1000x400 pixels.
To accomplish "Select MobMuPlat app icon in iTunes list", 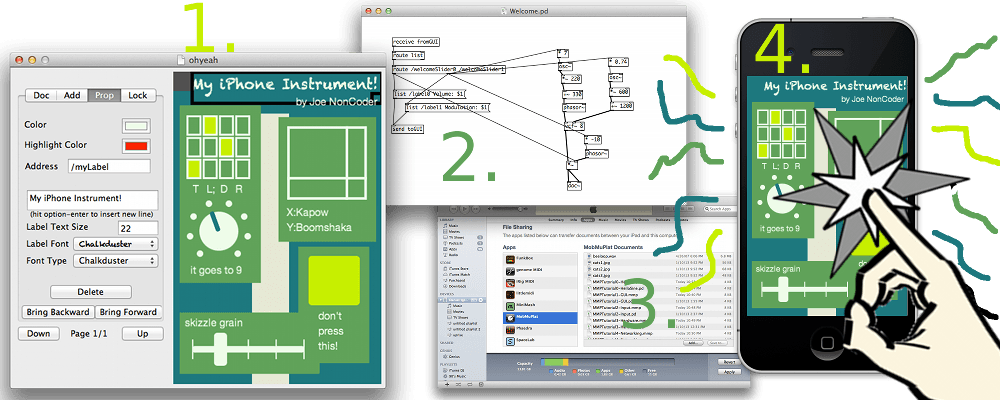I will [x=510, y=318].
